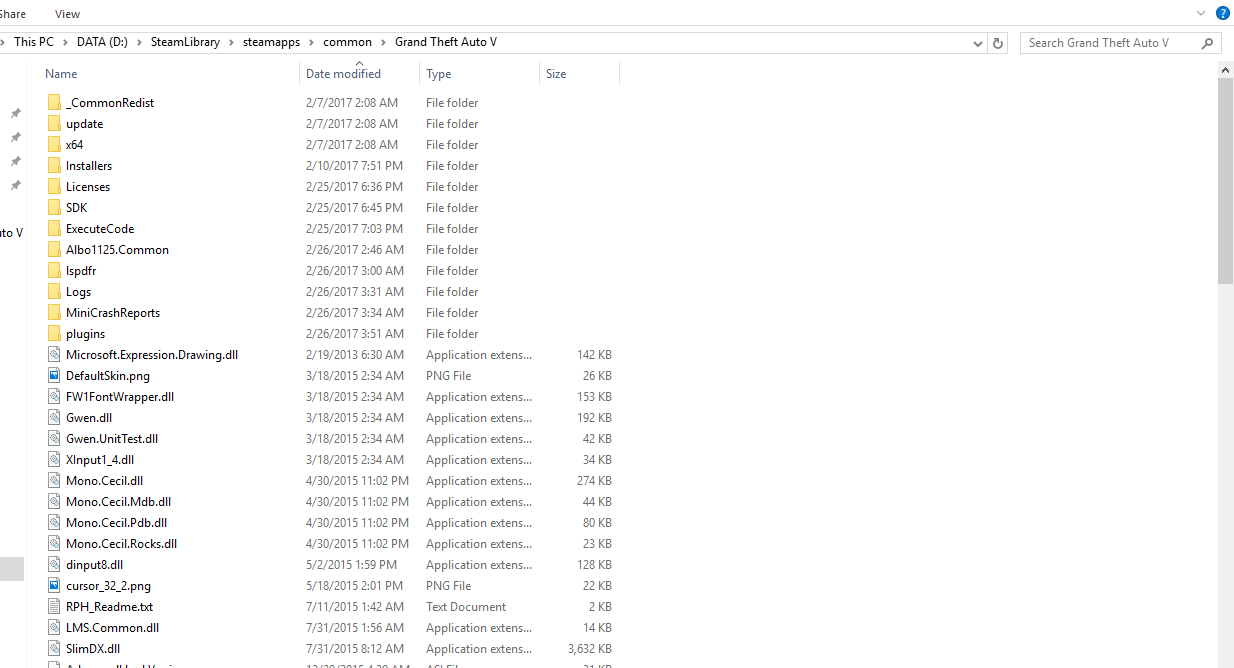Screen dimensions: 1234x668
Task: Select the Installers folder icon
Action: [54, 165]
